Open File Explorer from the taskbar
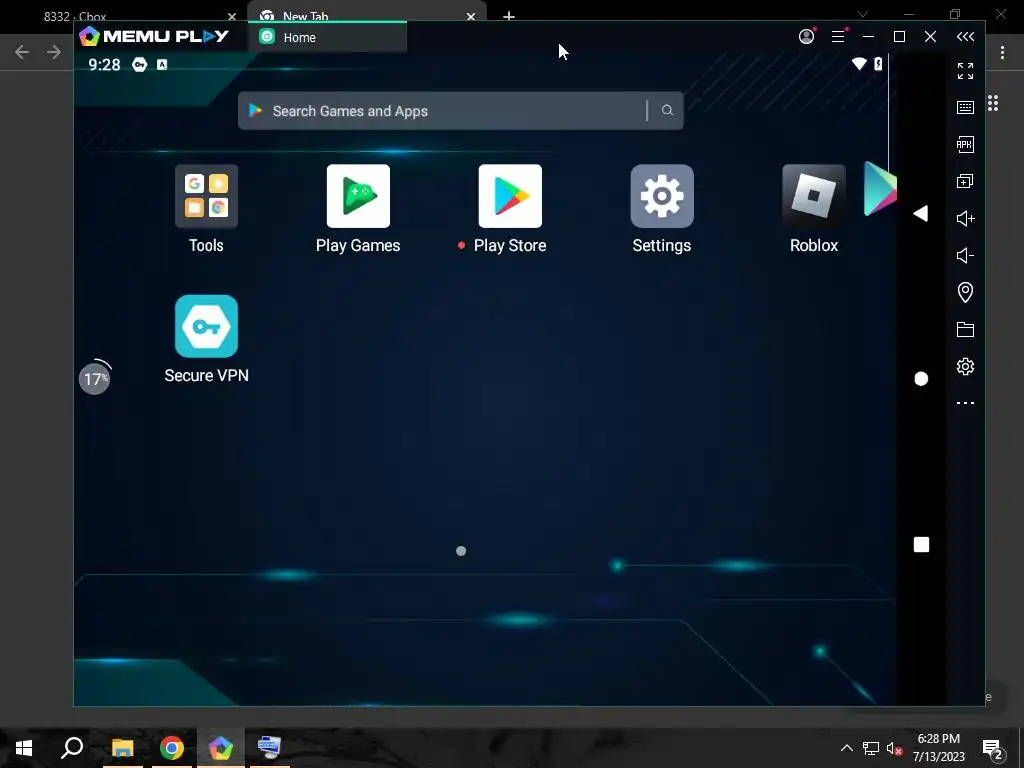The height and width of the screenshot is (768, 1024). (x=122, y=748)
